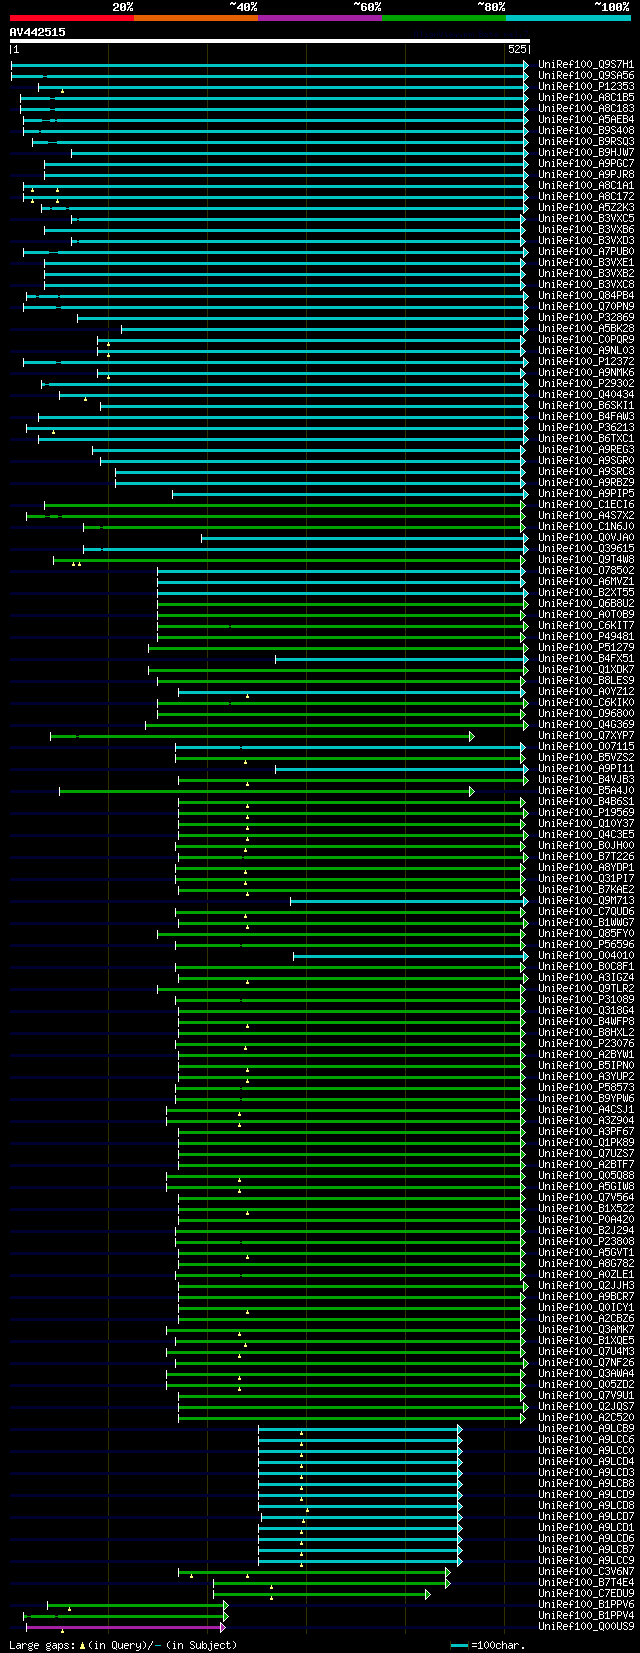This screenshot has width=640, height=1653.
Task: Click the UniRef100_A9PGC7 entry
Action: [586, 164]
